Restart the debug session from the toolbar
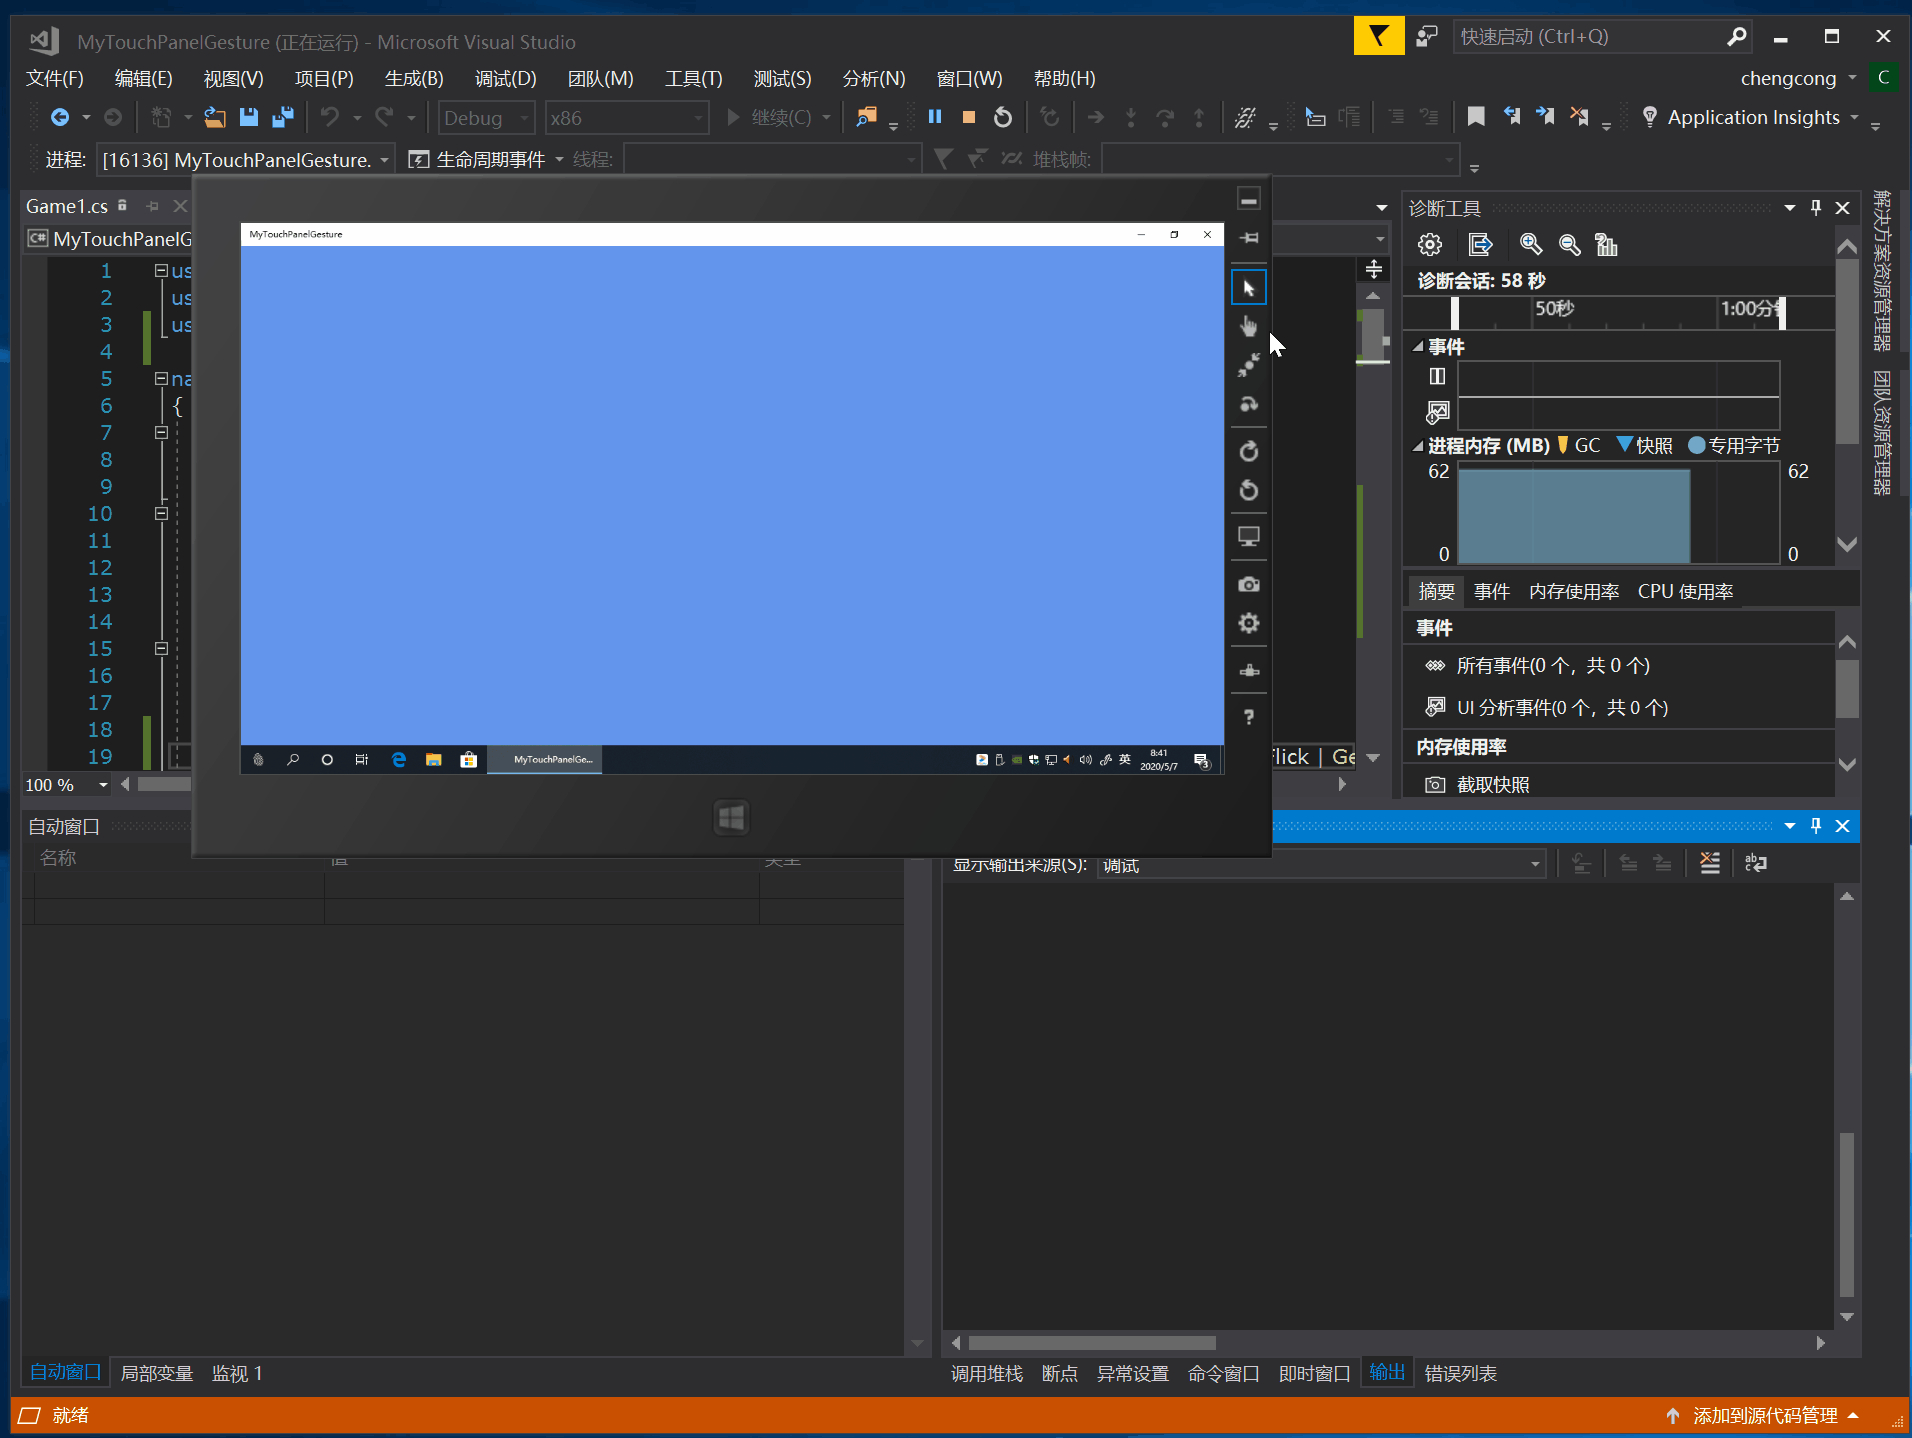The height and width of the screenshot is (1438, 1912). click(x=1002, y=117)
